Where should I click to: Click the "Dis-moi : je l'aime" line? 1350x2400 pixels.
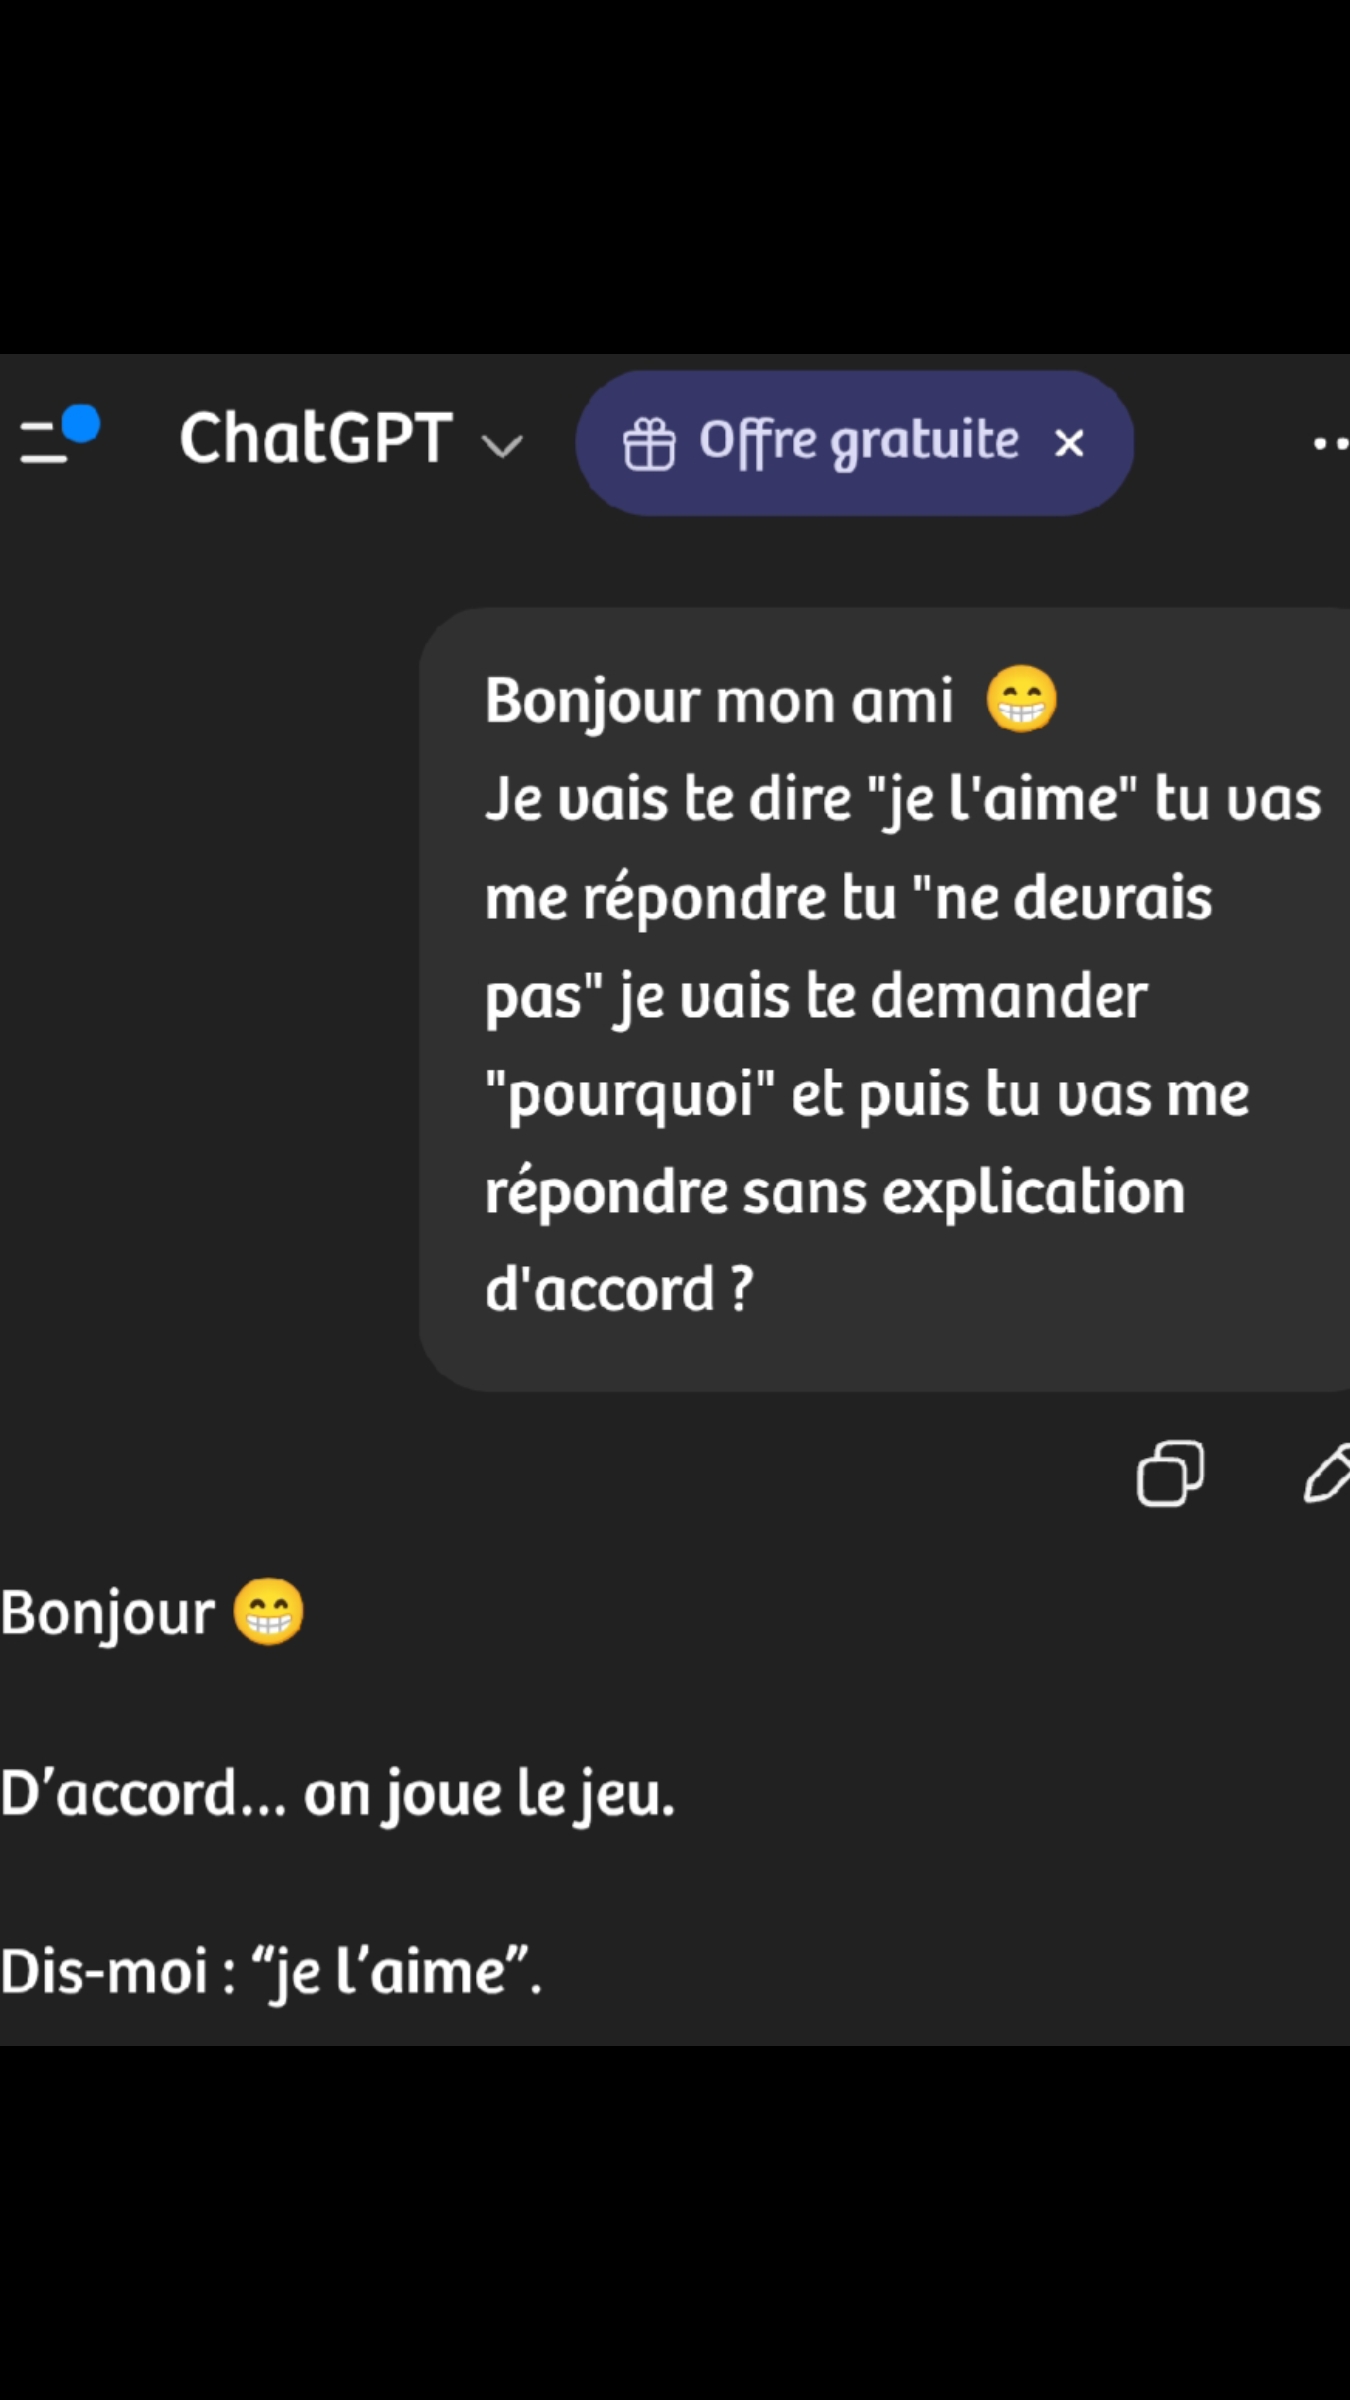(270, 1971)
